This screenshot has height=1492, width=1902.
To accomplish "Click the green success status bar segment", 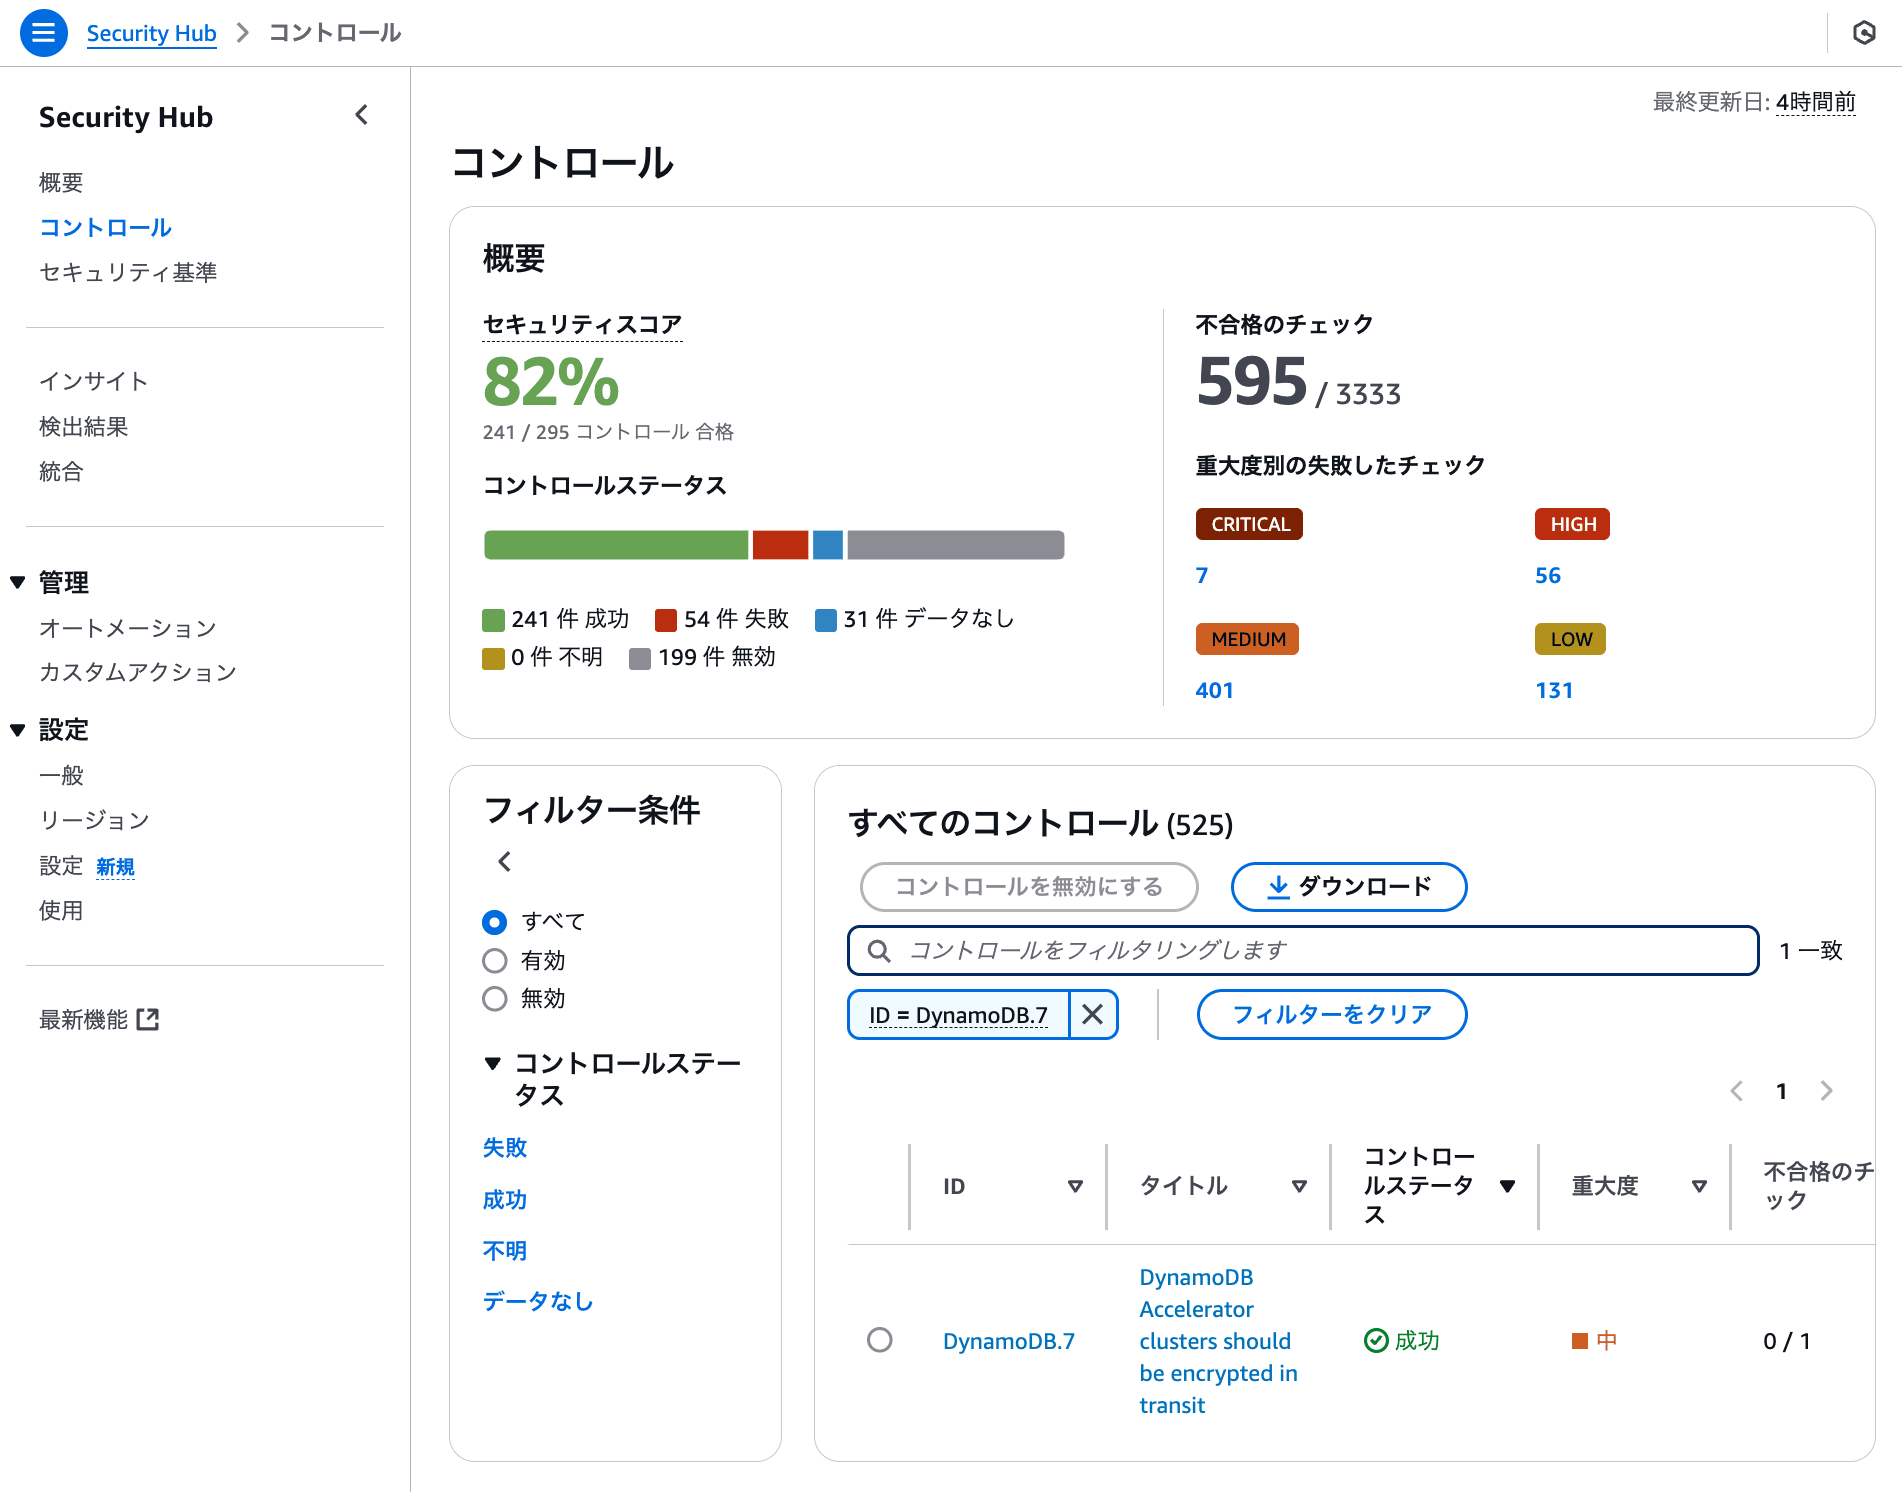I will (x=616, y=545).
